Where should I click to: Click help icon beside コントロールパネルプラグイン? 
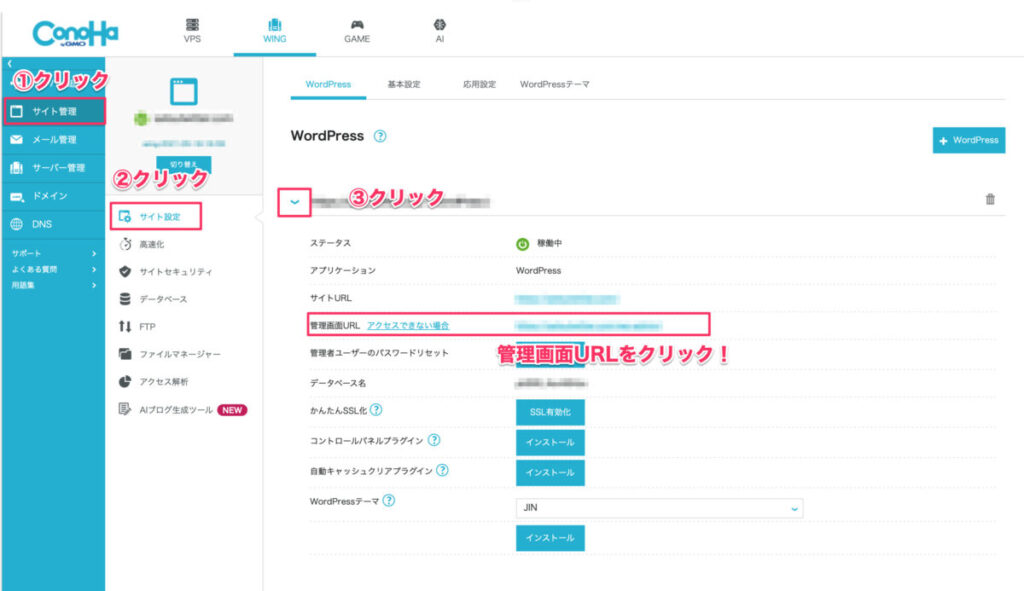[x=434, y=440]
